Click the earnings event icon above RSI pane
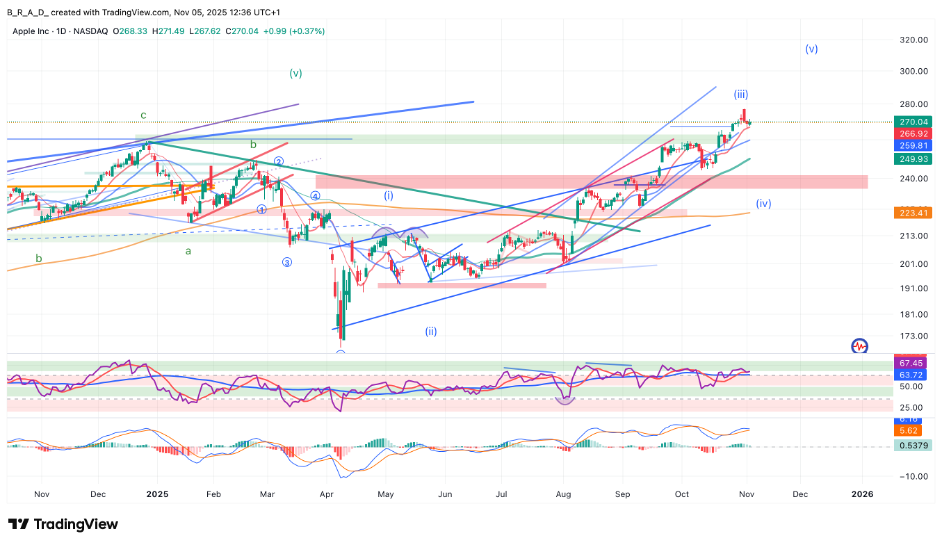 (859, 346)
